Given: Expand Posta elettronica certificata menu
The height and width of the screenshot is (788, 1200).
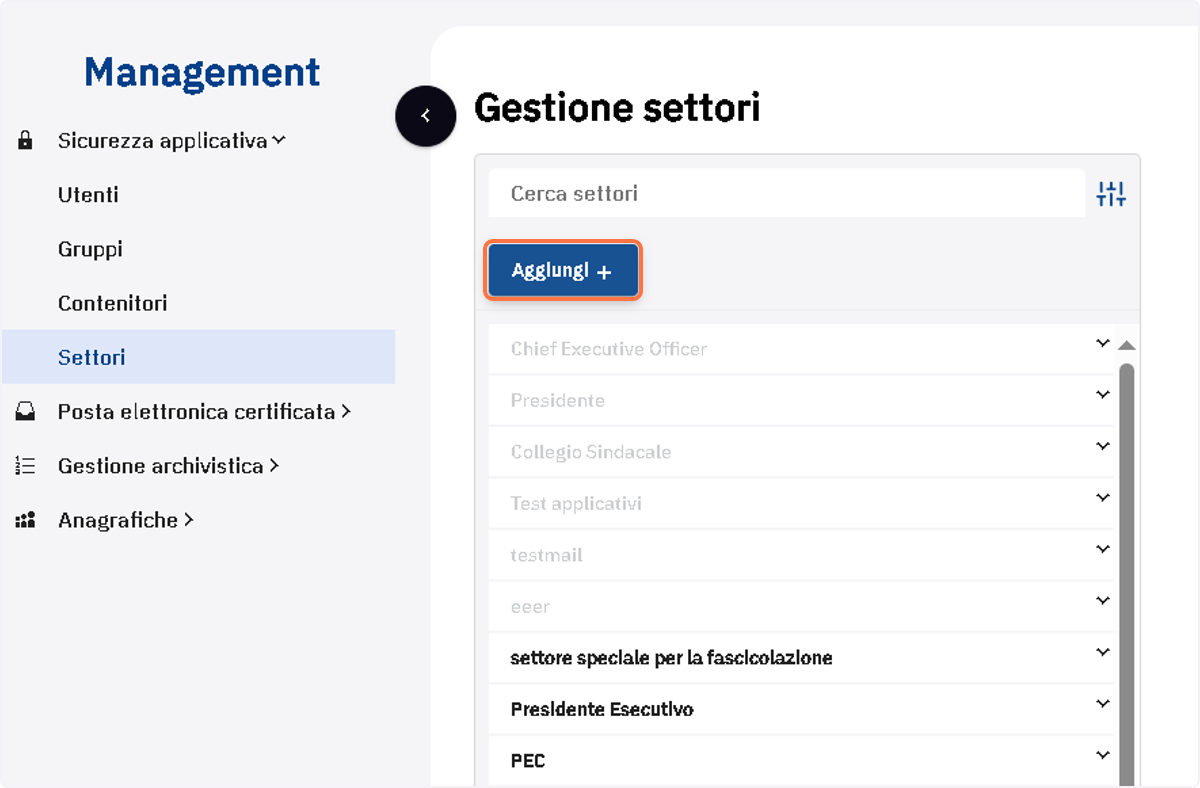Looking at the screenshot, I should (204, 411).
